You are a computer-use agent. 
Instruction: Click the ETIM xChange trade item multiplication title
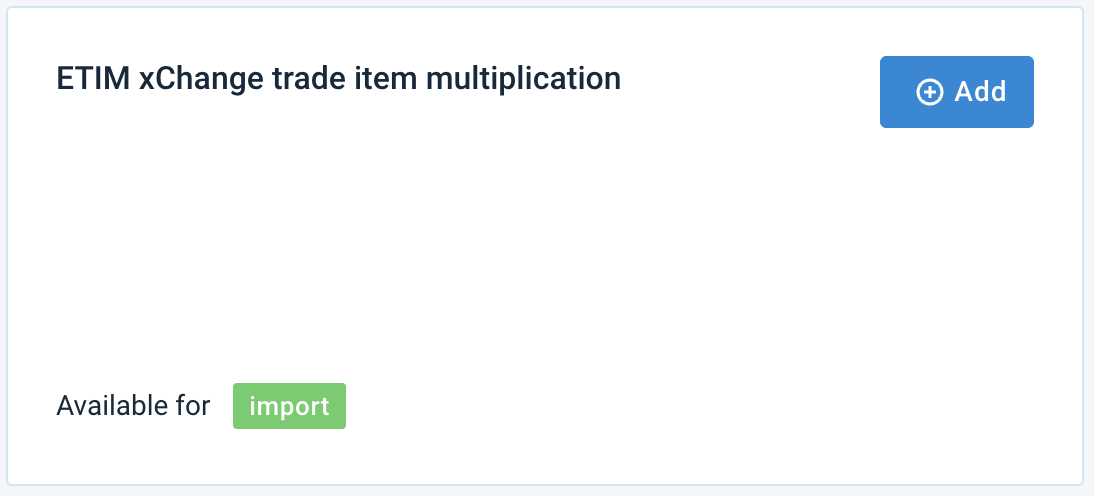click(x=339, y=78)
